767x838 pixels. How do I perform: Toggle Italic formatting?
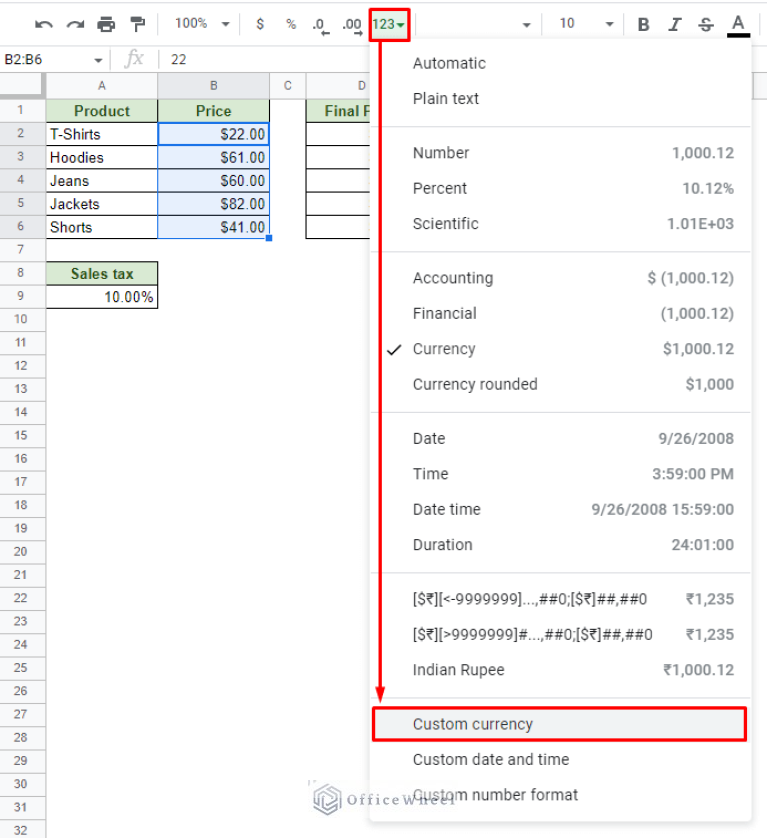pyautogui.click(x=675, y=24)
